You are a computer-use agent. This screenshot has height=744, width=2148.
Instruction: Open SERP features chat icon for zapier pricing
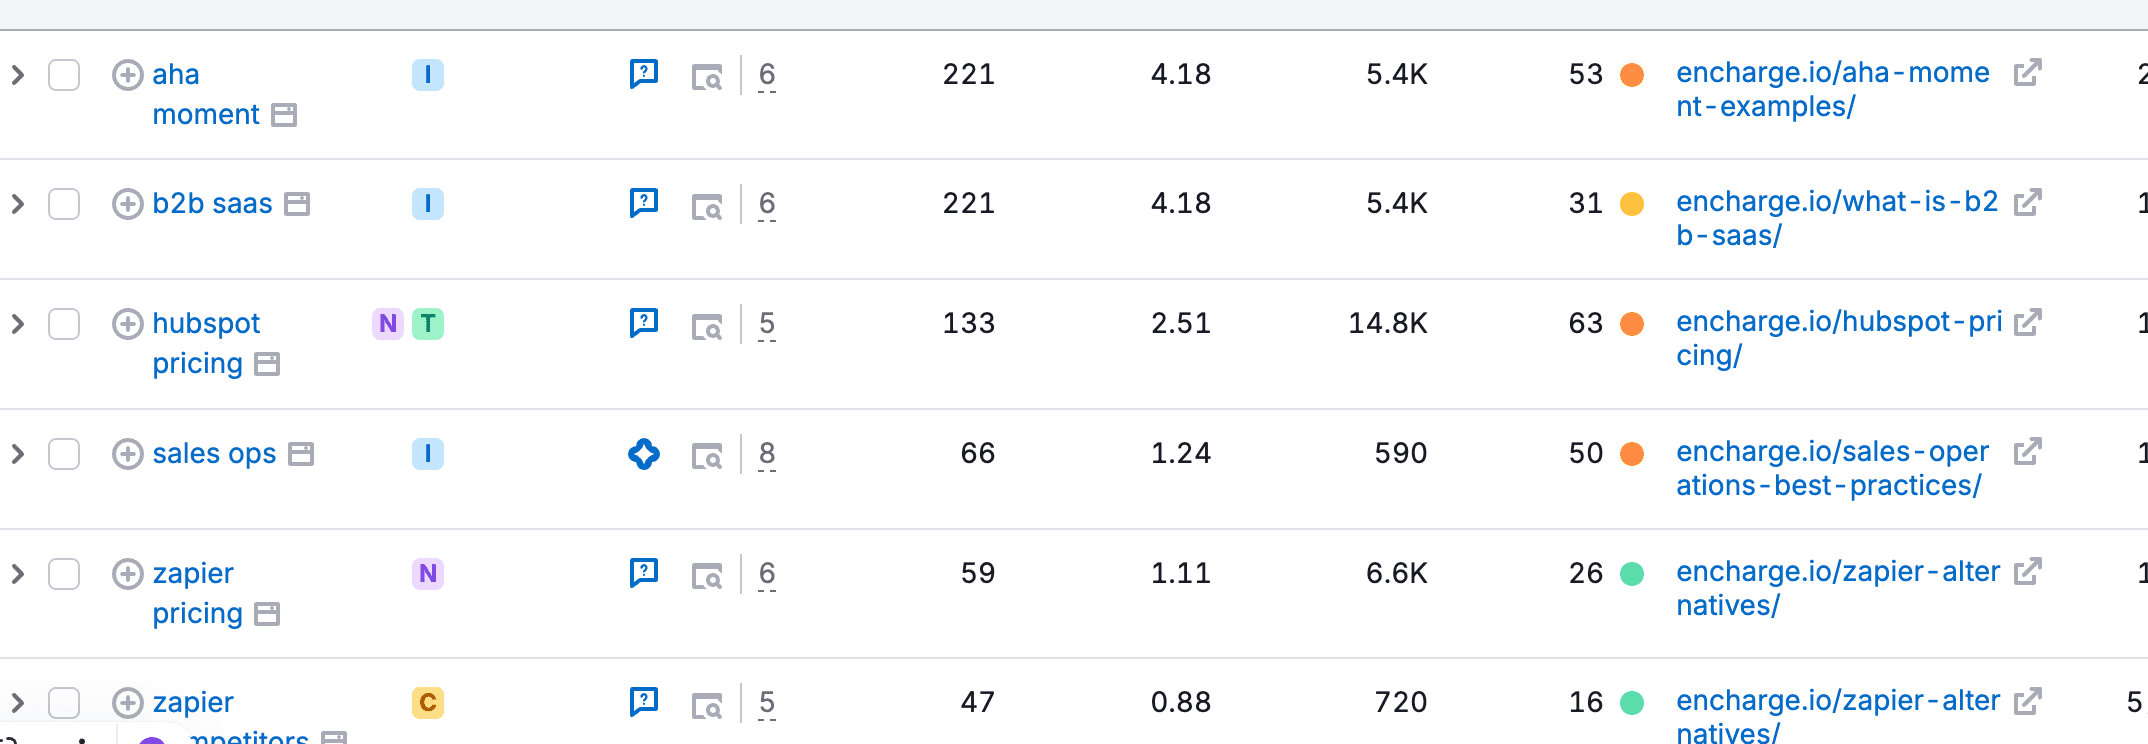click(x=644, y=573)
